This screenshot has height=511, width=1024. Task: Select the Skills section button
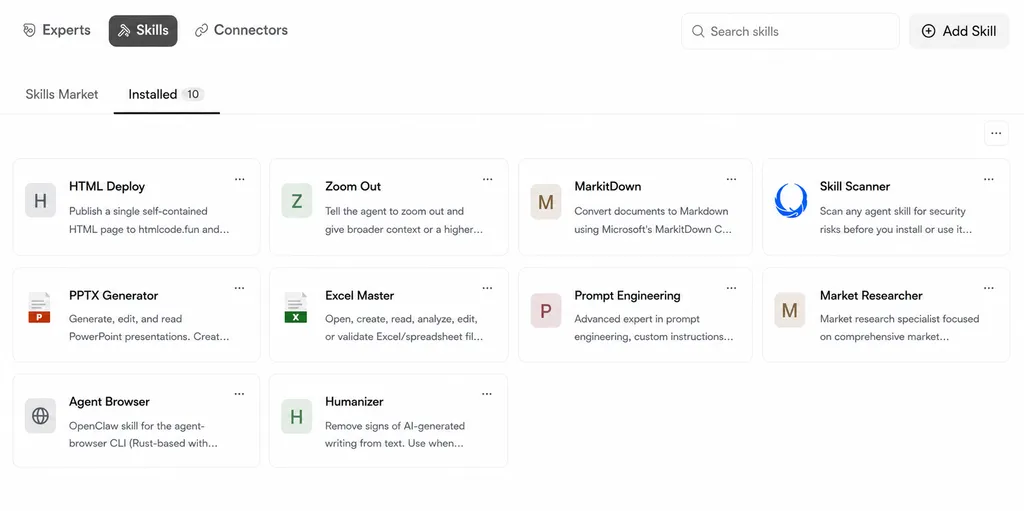[143, 30]
